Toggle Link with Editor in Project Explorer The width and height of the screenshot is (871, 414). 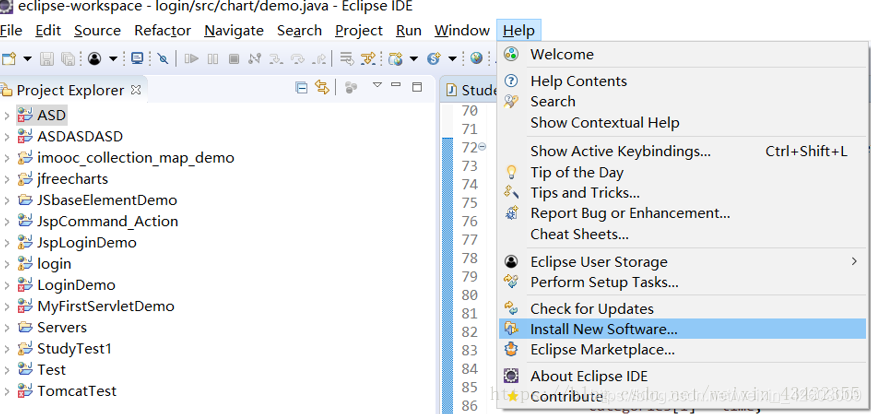(322, 88)
